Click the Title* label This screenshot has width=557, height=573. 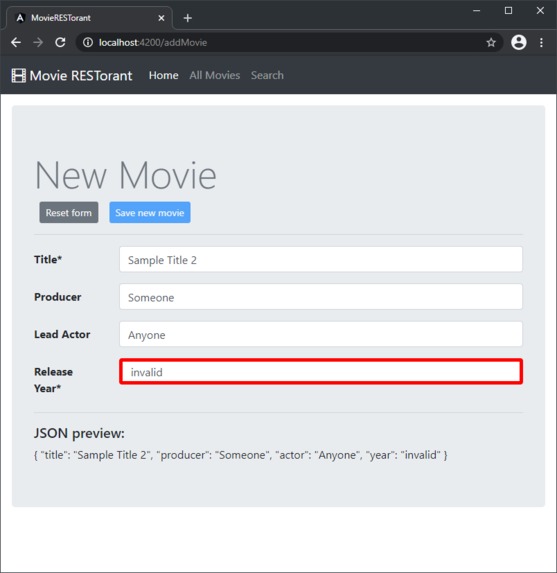pos(48,259)
